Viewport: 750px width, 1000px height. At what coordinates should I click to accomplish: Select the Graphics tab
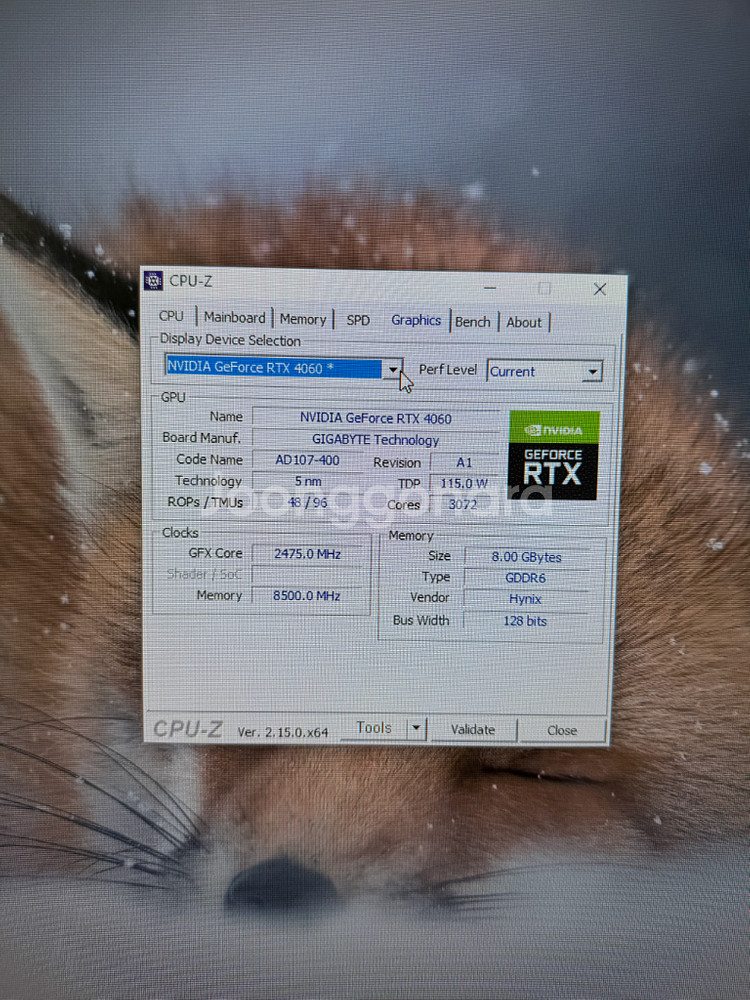point(416,320)
